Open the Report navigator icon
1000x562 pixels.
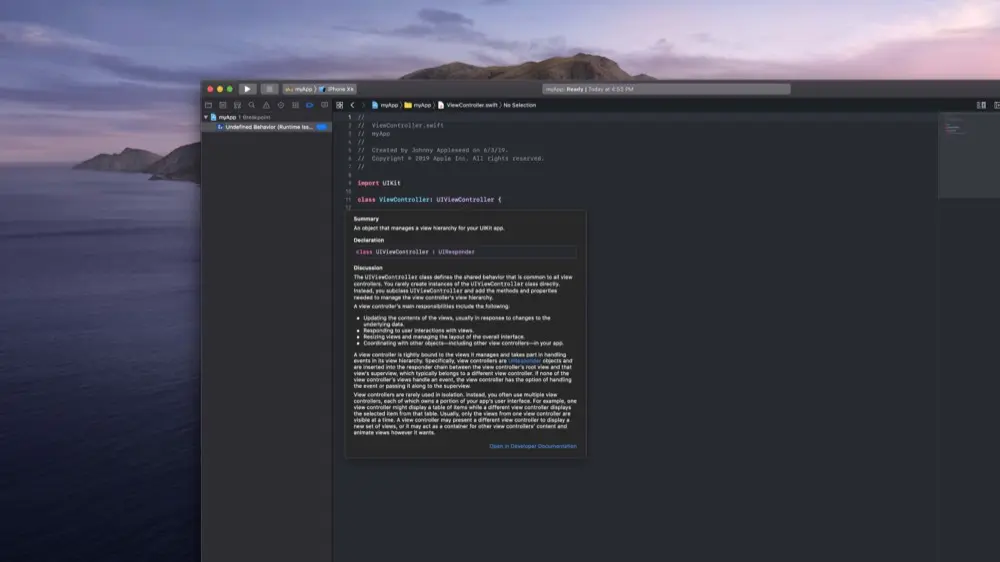click(325, 105)
